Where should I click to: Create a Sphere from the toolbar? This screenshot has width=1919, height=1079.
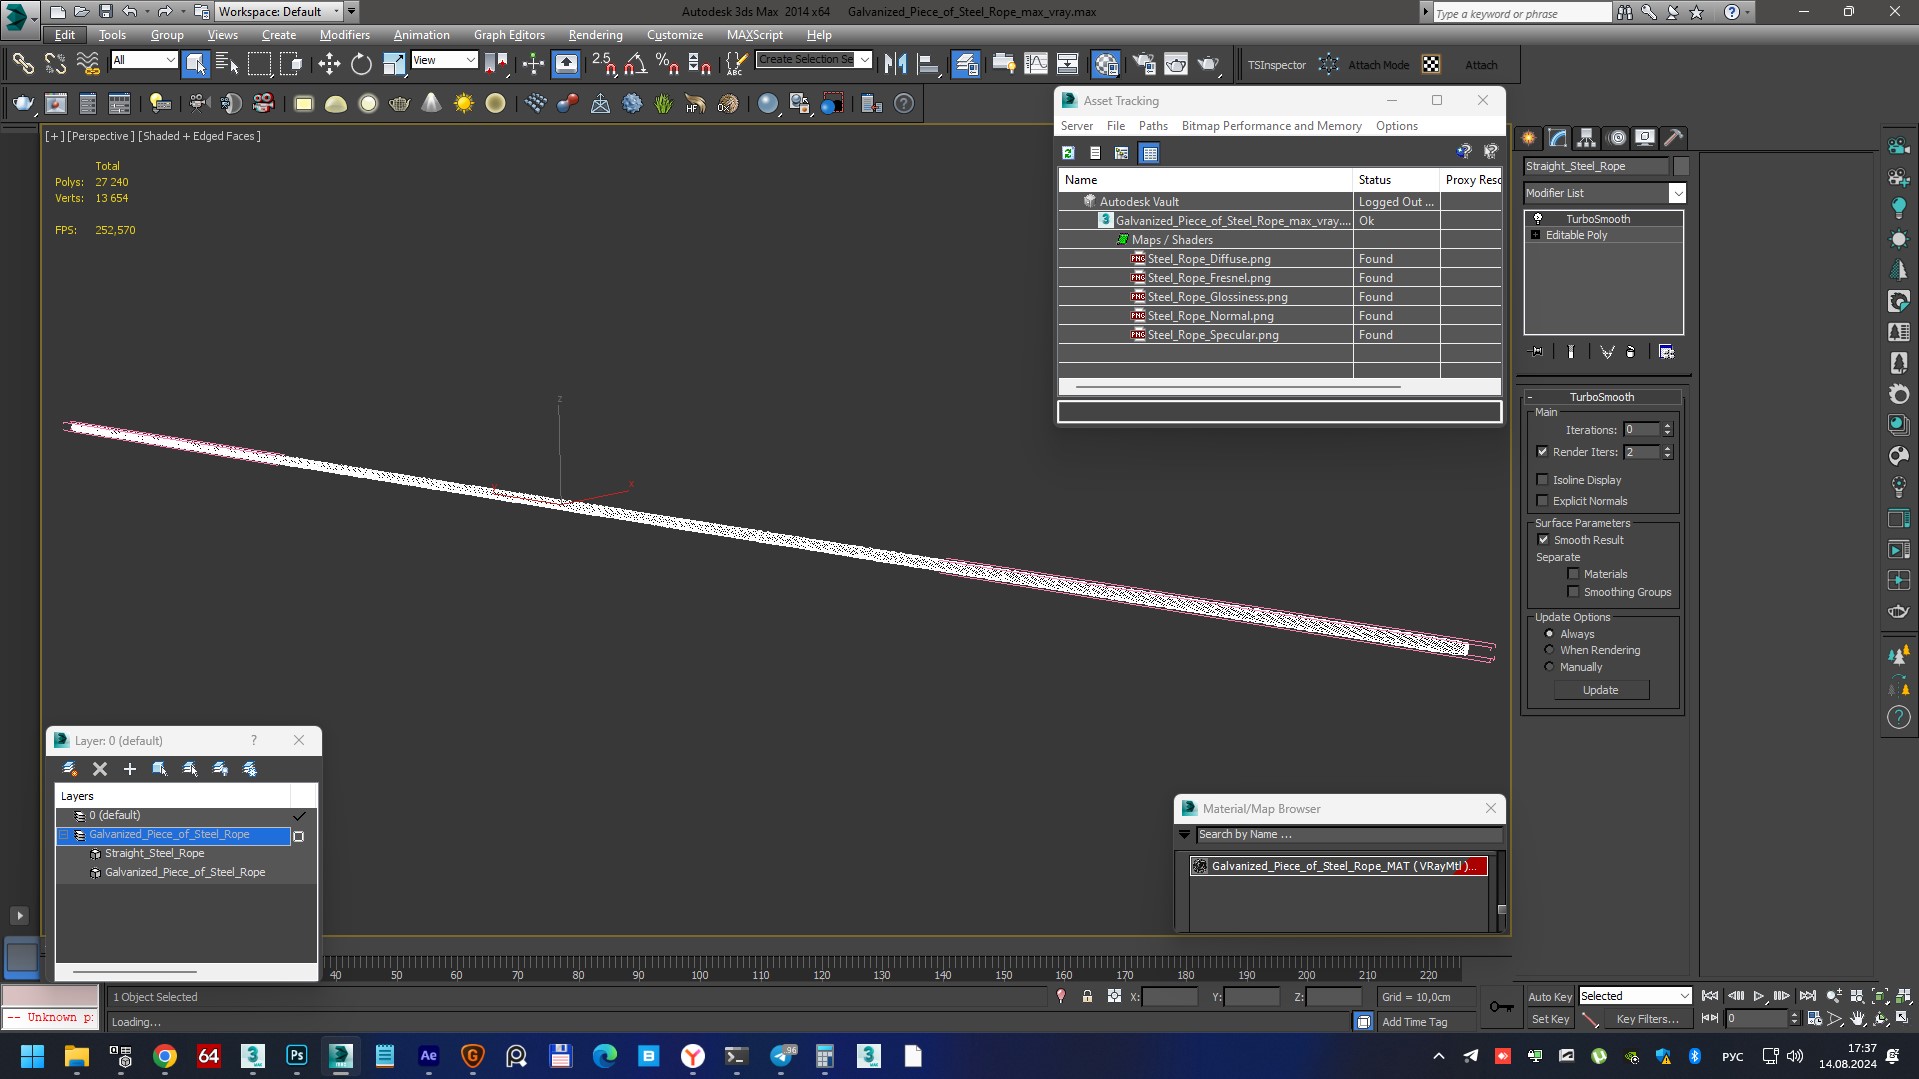click(x=368, y=104)
